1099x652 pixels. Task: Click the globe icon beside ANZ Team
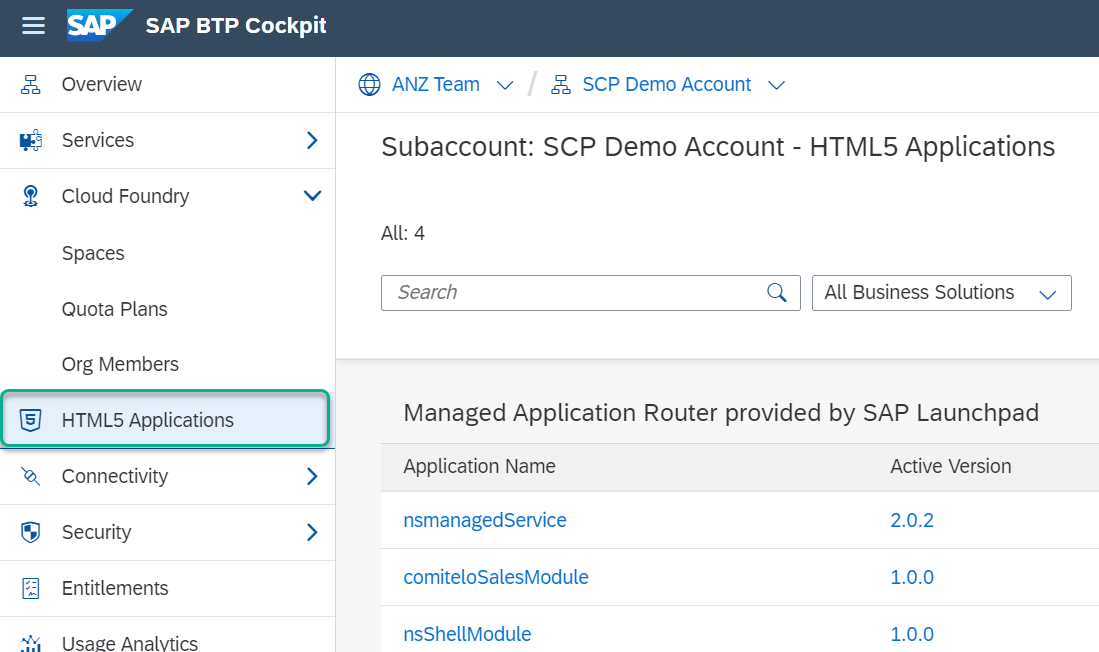coord(369,84)
